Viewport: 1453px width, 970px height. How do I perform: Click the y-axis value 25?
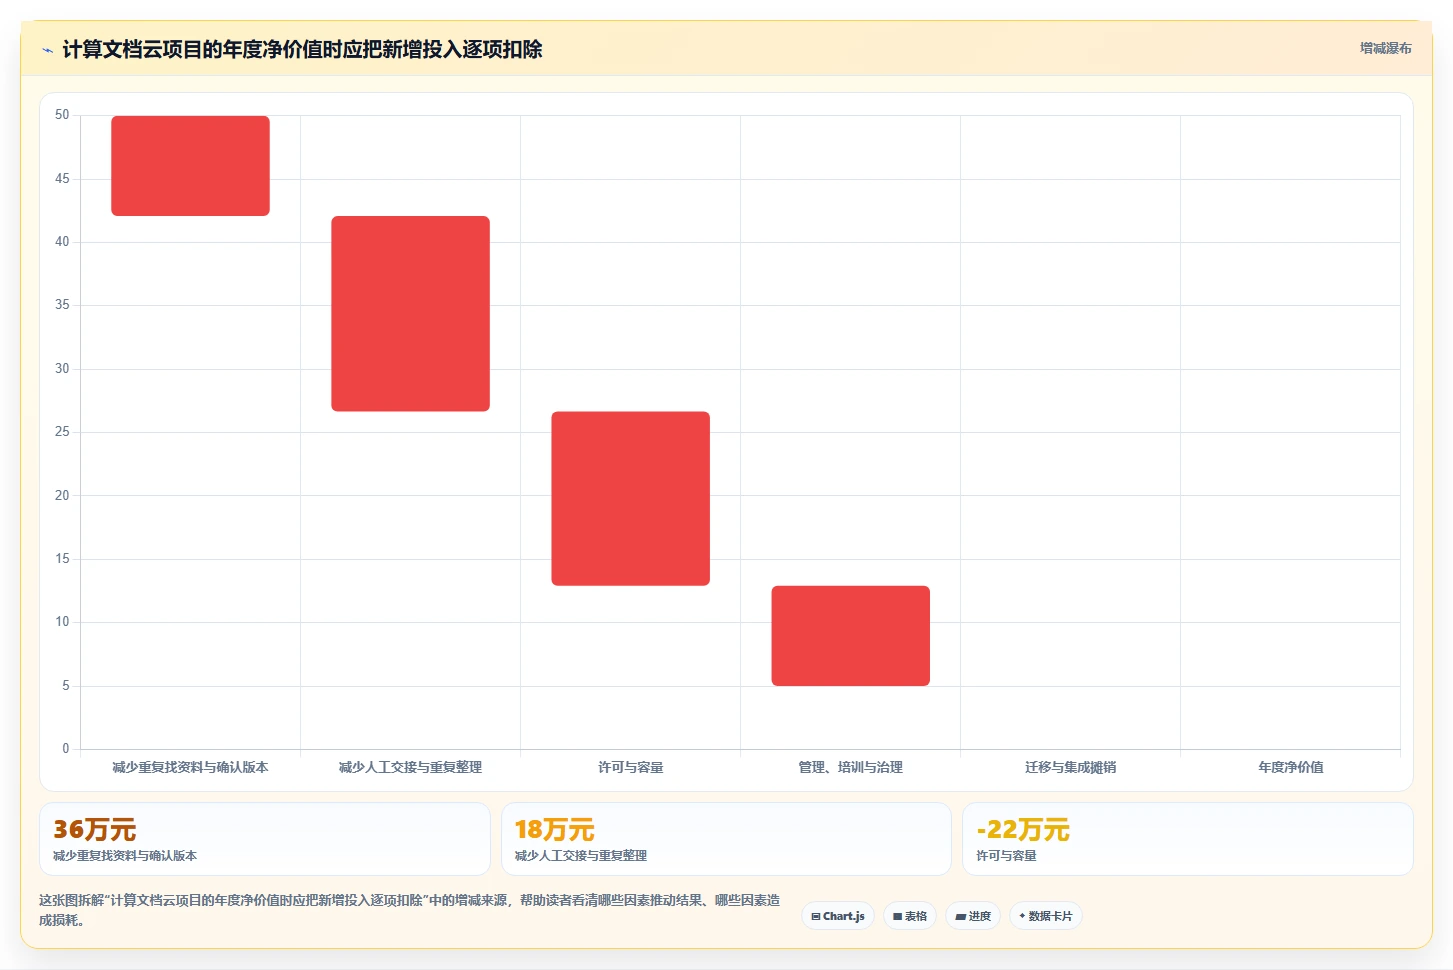tap(62, 432)
